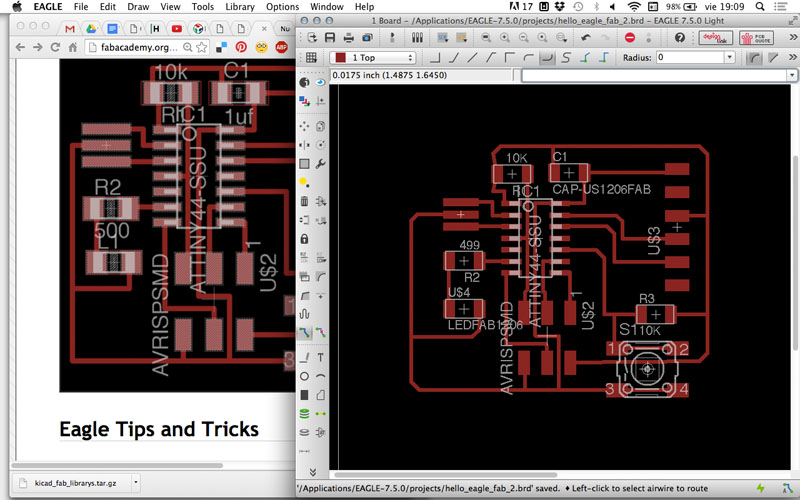Select the Move tool

(x=304, y=126)
